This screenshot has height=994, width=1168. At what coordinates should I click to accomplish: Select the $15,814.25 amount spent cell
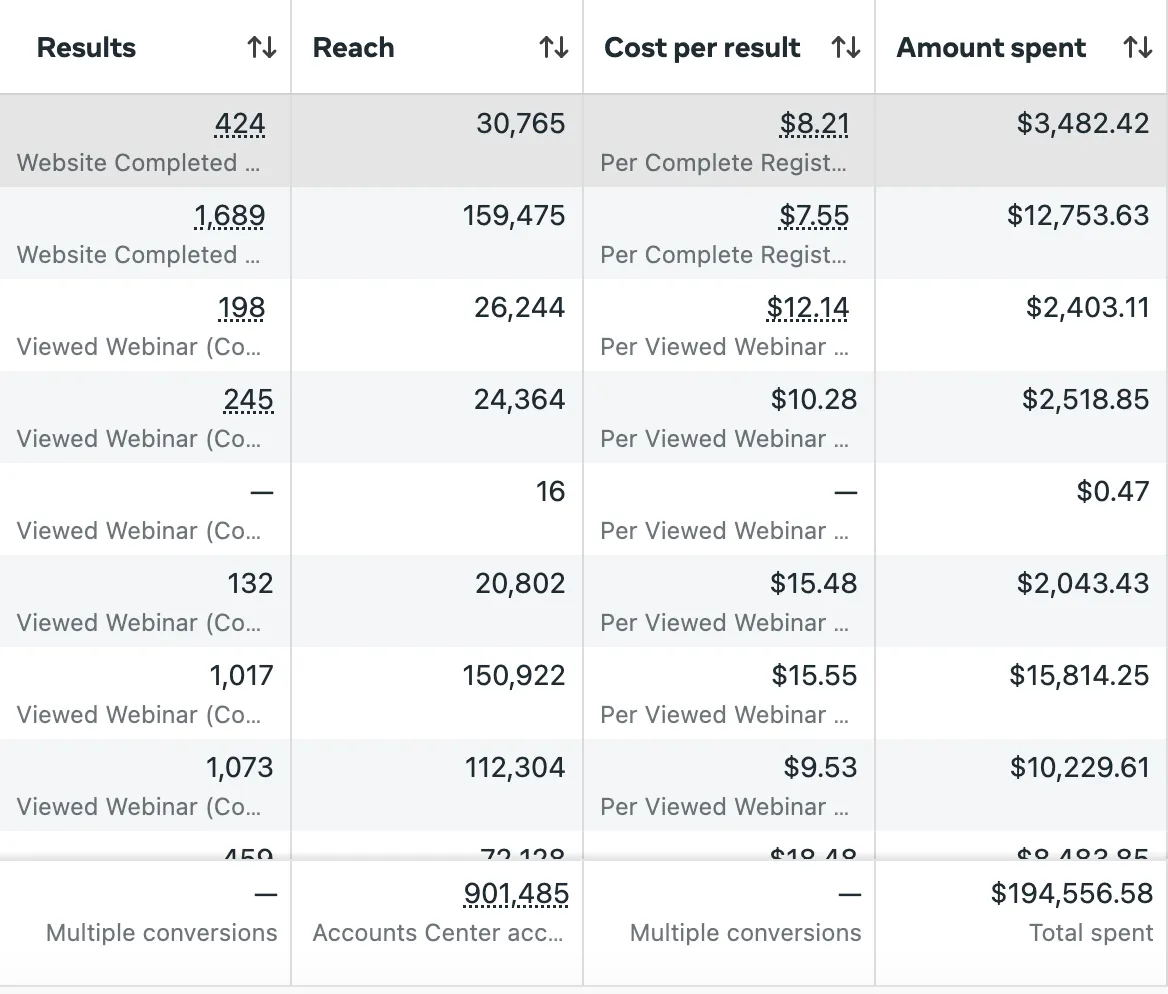(x=1079, y=676)
